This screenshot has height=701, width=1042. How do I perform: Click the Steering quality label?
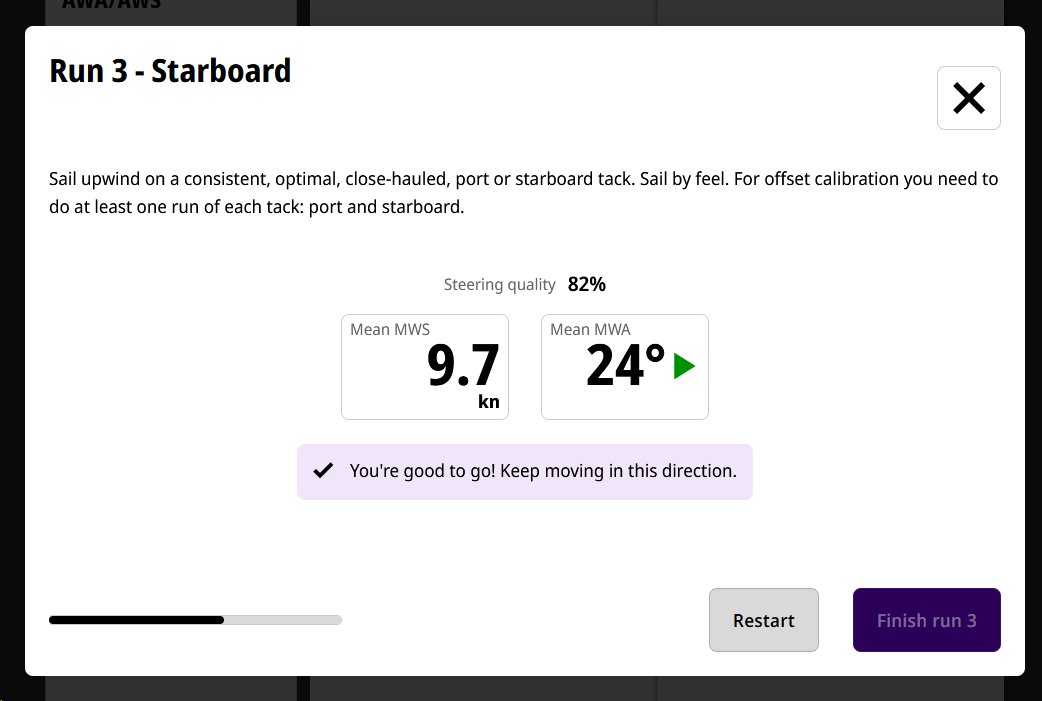(x=499, y=284)
